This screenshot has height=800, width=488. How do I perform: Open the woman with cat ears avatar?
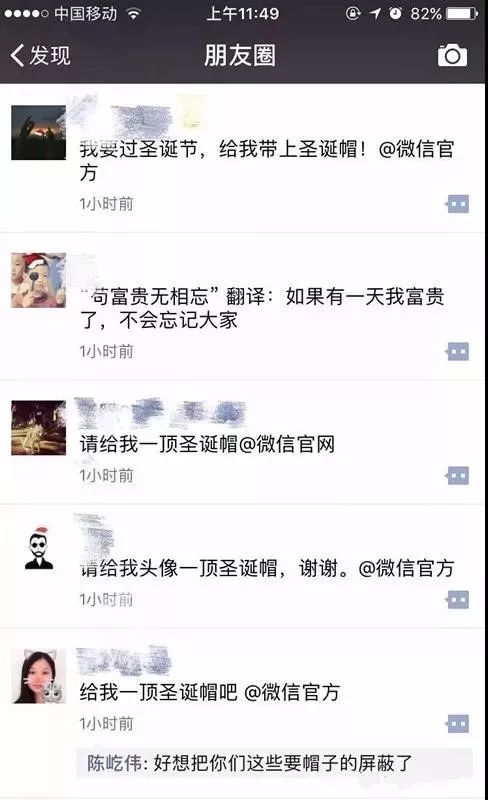pos(39,676)
